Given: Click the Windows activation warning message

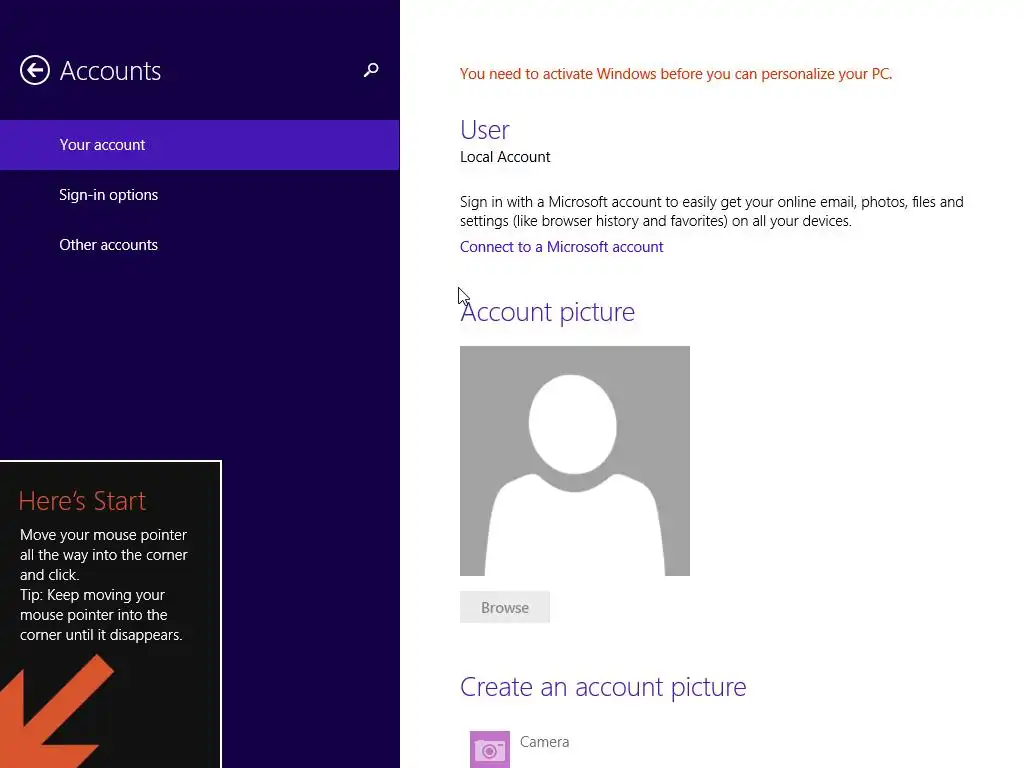Looking at the screenshot, I should click(x=676, y=74).
